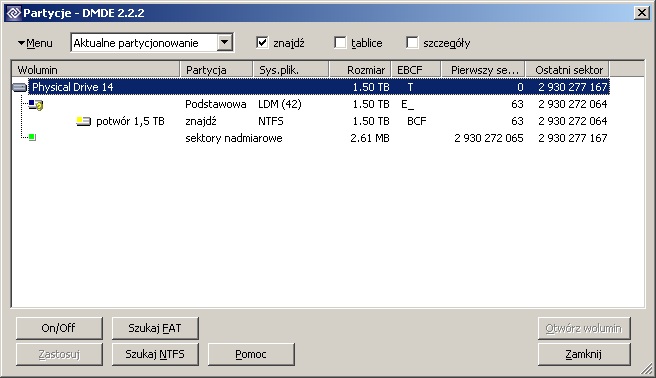
Task: Click the Zastosuj button
Action: coord(59,354)
